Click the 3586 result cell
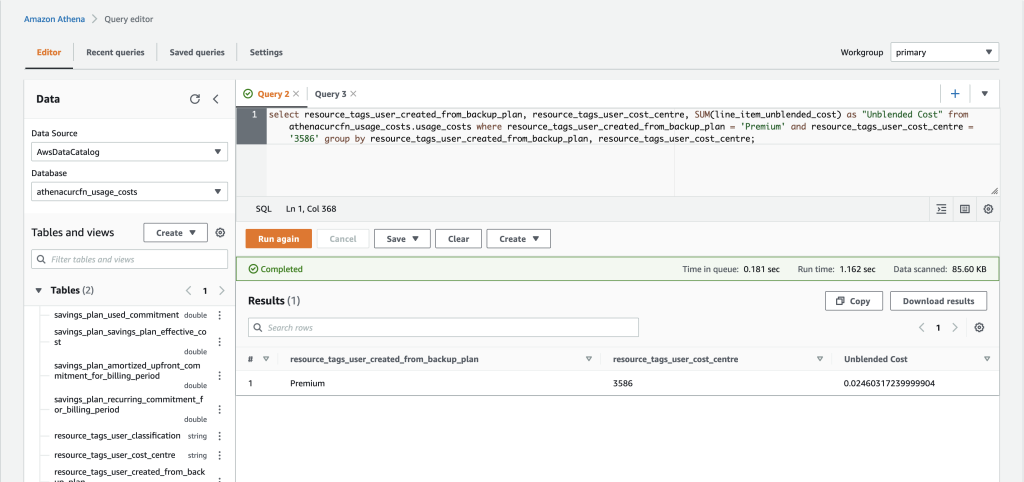1024x482 pixels. click(x=623, y=383)
